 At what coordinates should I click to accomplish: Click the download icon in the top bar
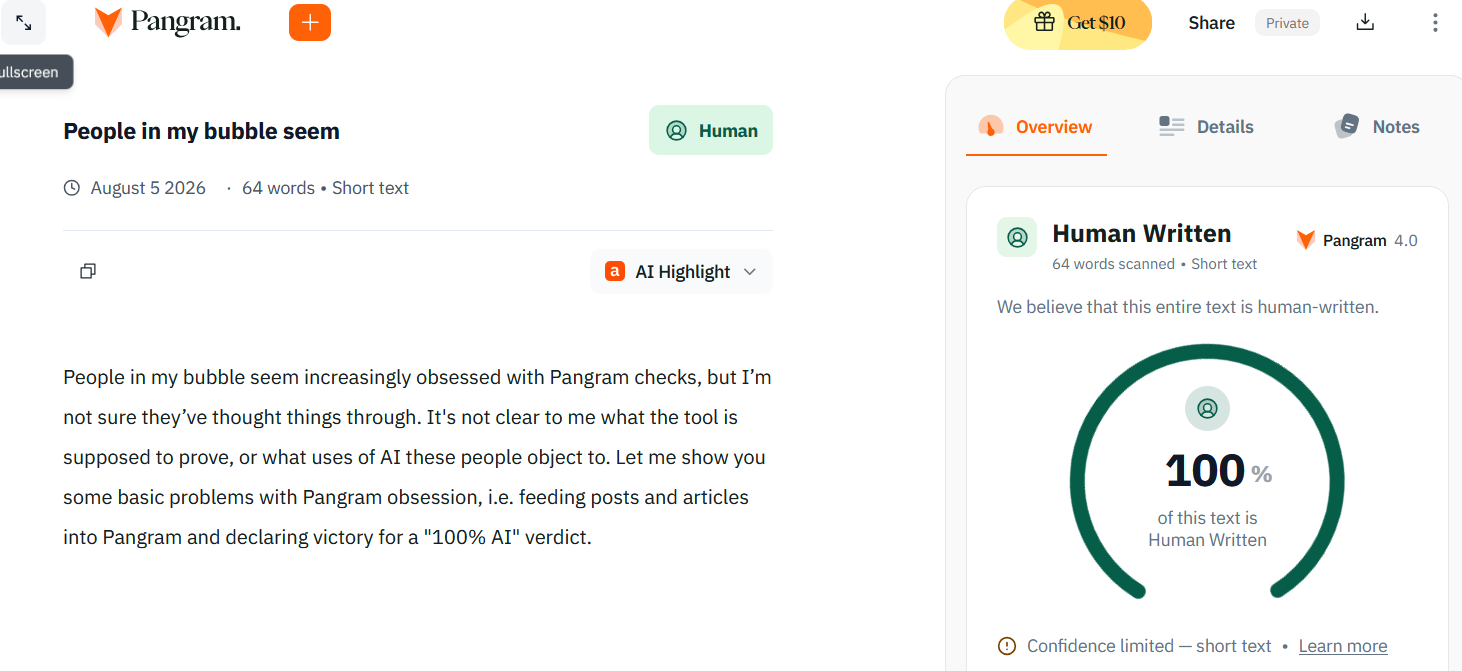pyautogui.click(x=1365, y=22)
